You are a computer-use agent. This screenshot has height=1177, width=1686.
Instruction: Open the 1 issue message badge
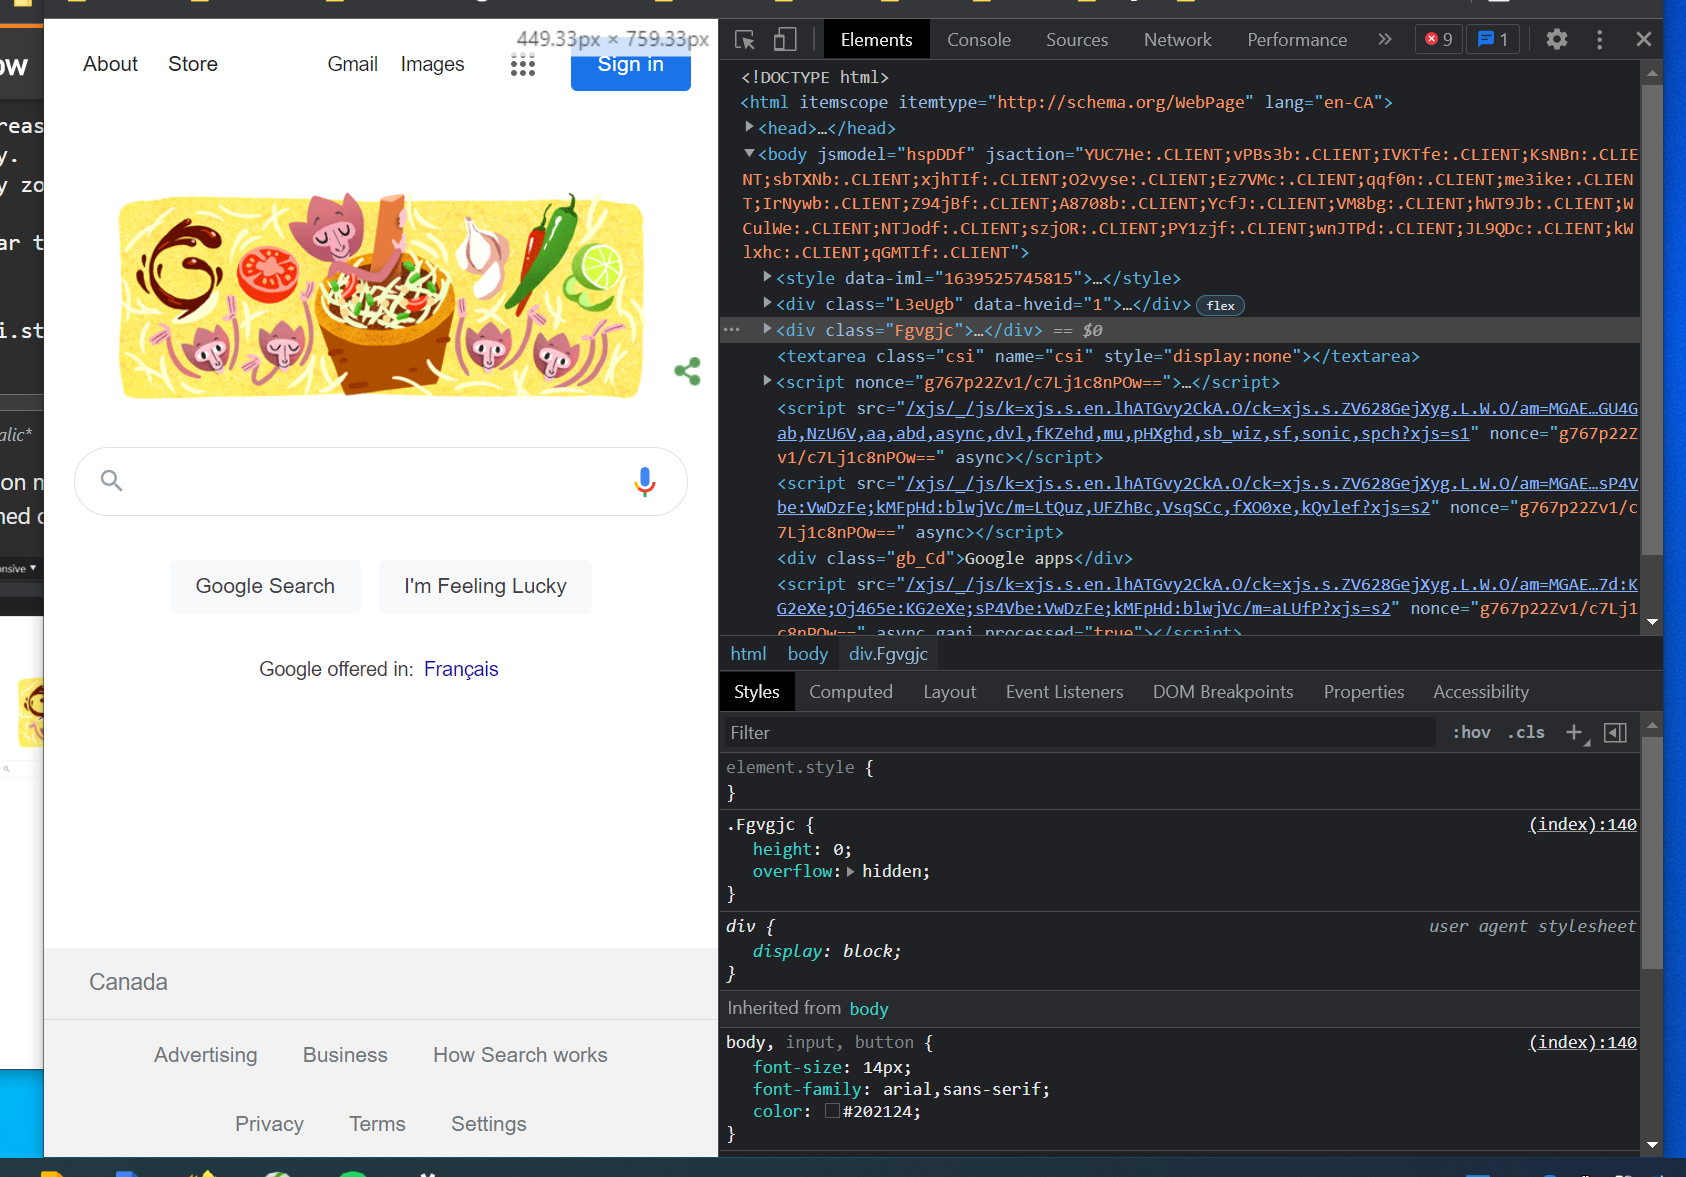pyautogui.click(x=1493, y=40)
